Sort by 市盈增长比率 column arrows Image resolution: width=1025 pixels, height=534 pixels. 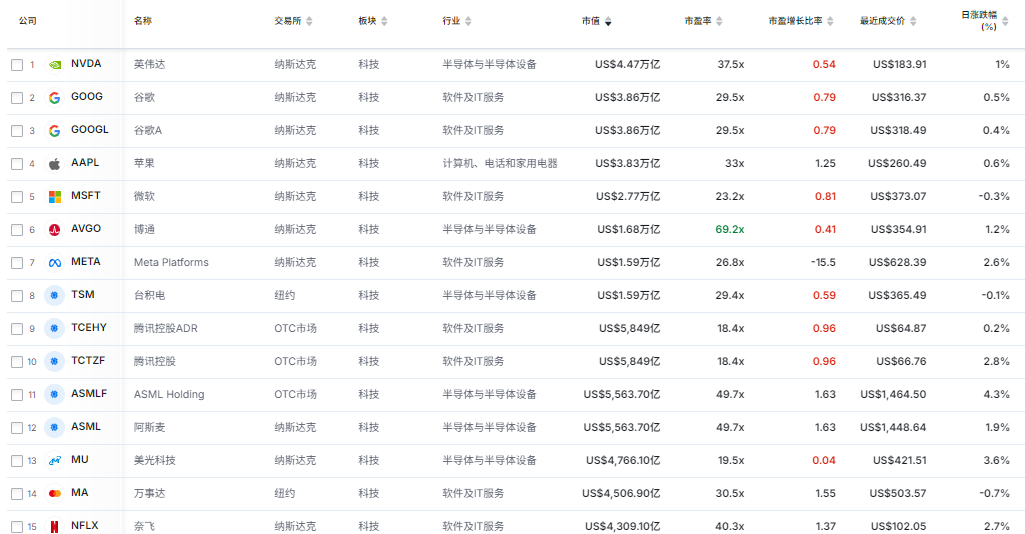(x=830, y=22)
